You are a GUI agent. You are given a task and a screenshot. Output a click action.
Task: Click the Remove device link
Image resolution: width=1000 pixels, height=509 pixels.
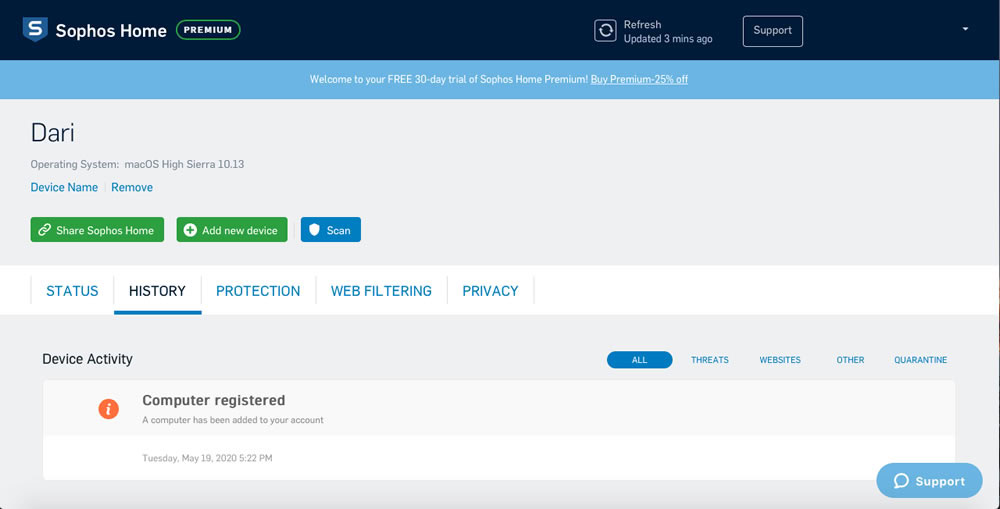coord(132,188)
